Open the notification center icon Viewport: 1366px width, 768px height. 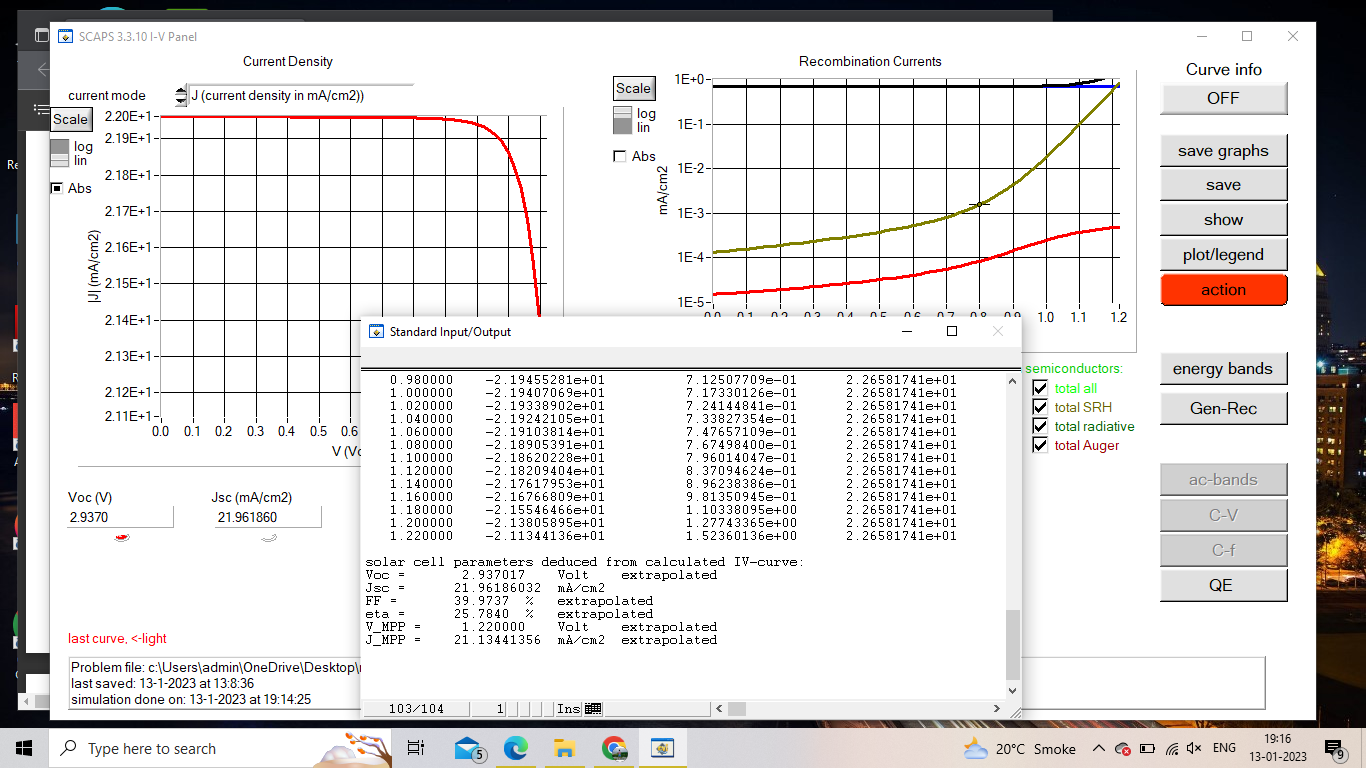[x=1334, y=748]
